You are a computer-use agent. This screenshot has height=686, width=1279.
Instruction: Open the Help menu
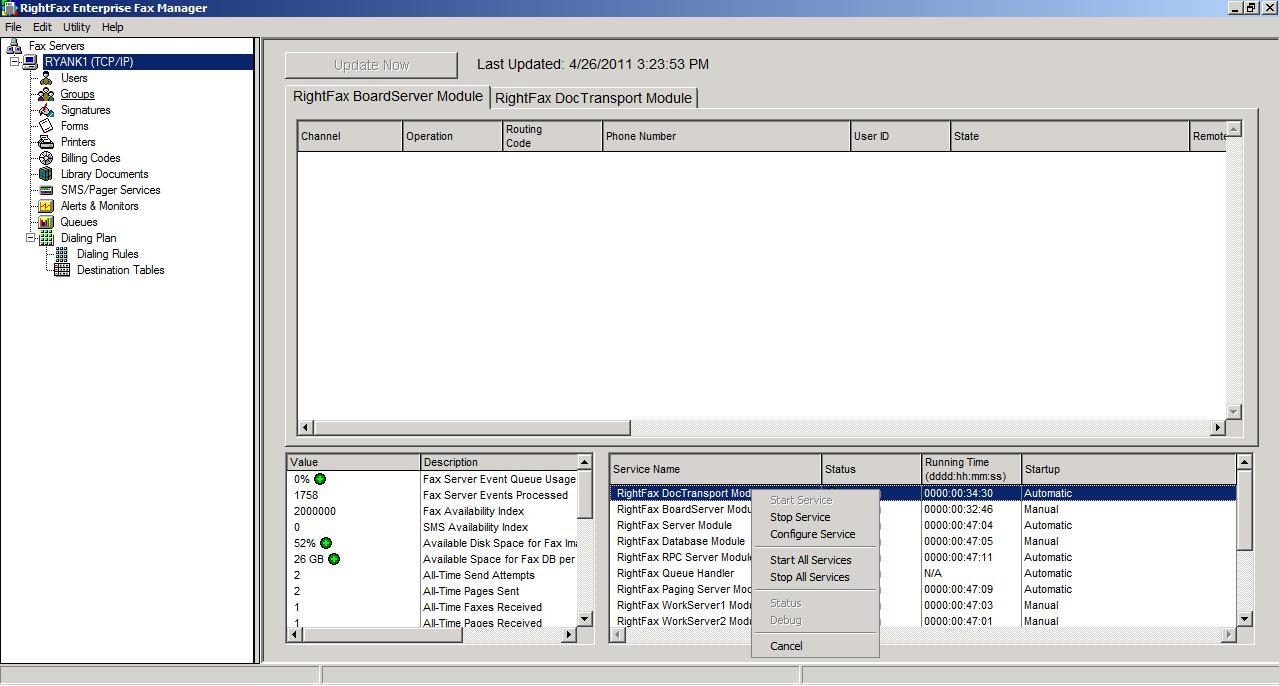click(113, 27)
